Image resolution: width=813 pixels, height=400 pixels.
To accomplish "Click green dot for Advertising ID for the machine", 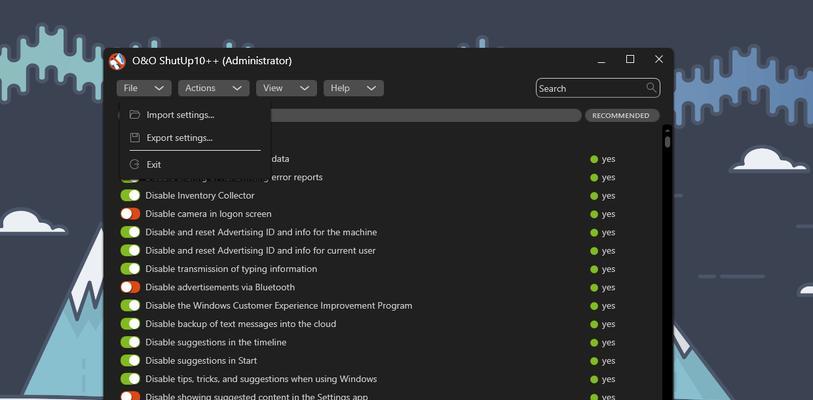I will (x=594, y=232).
